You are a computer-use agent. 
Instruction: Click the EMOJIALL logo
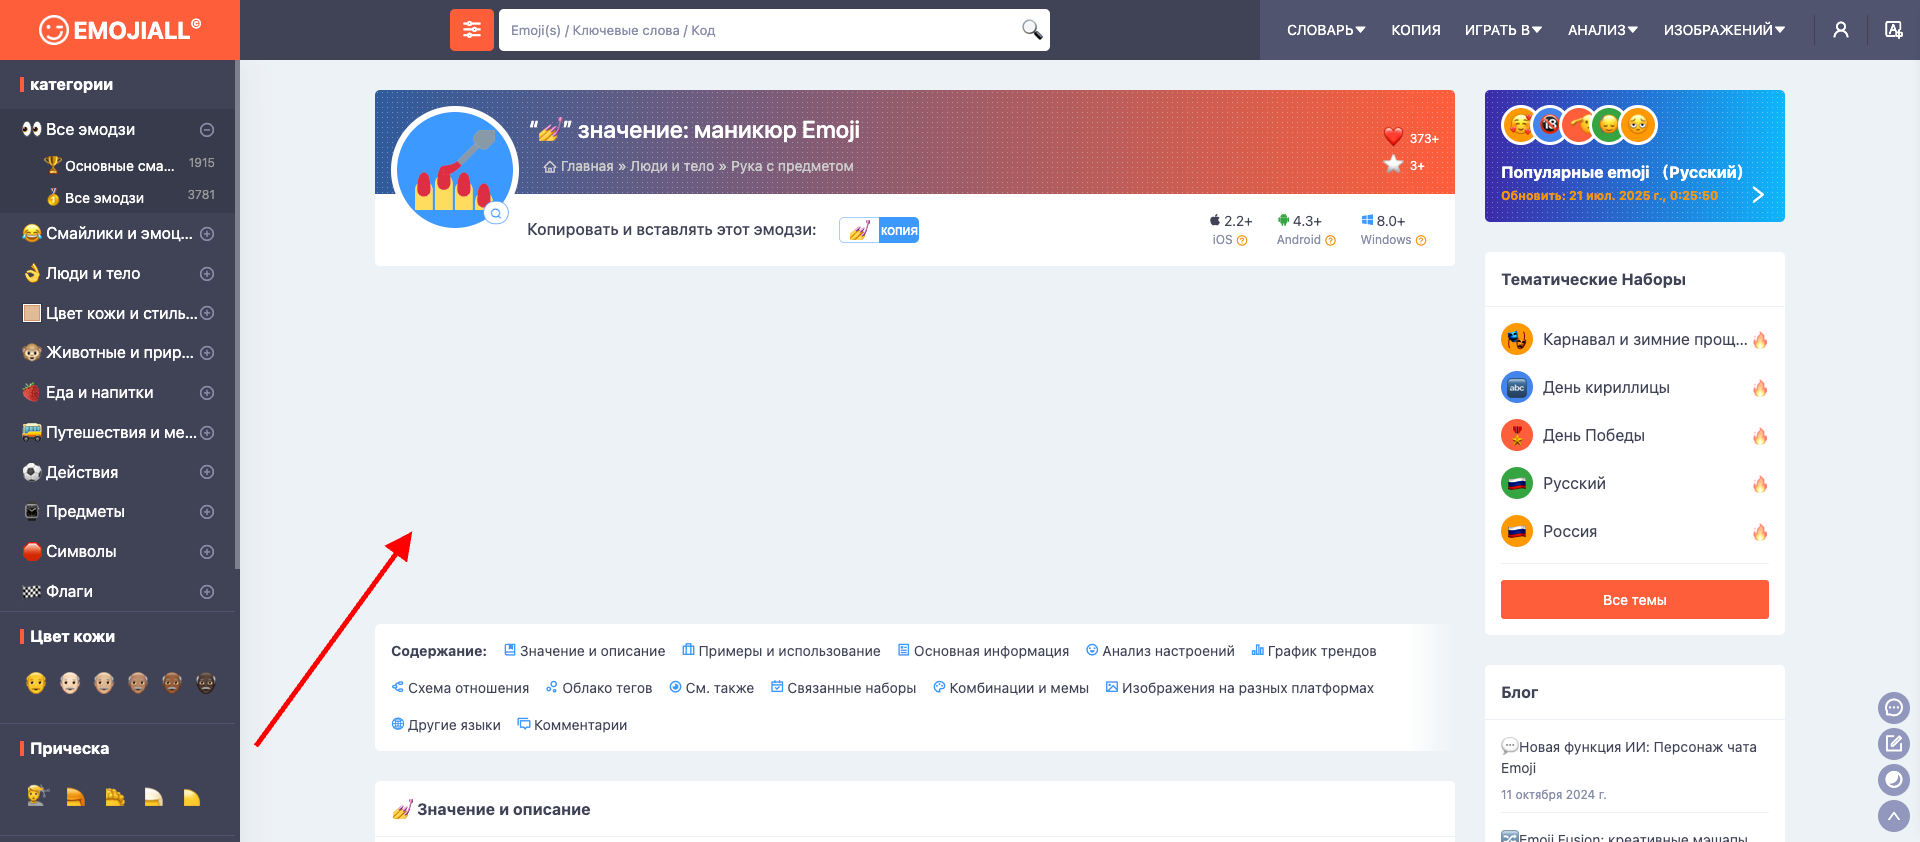[120, 30]
